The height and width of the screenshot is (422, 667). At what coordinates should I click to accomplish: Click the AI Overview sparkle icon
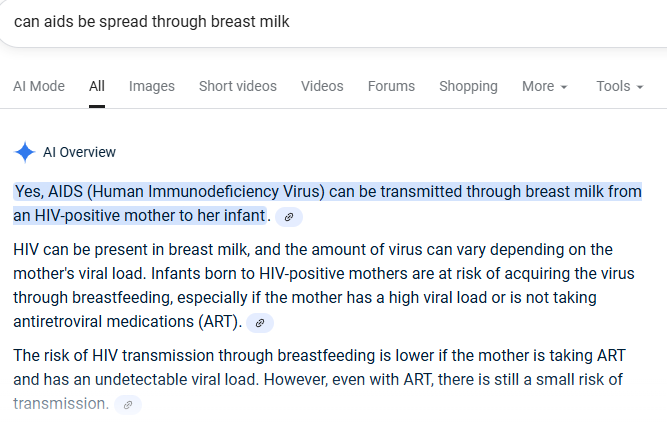25,152
